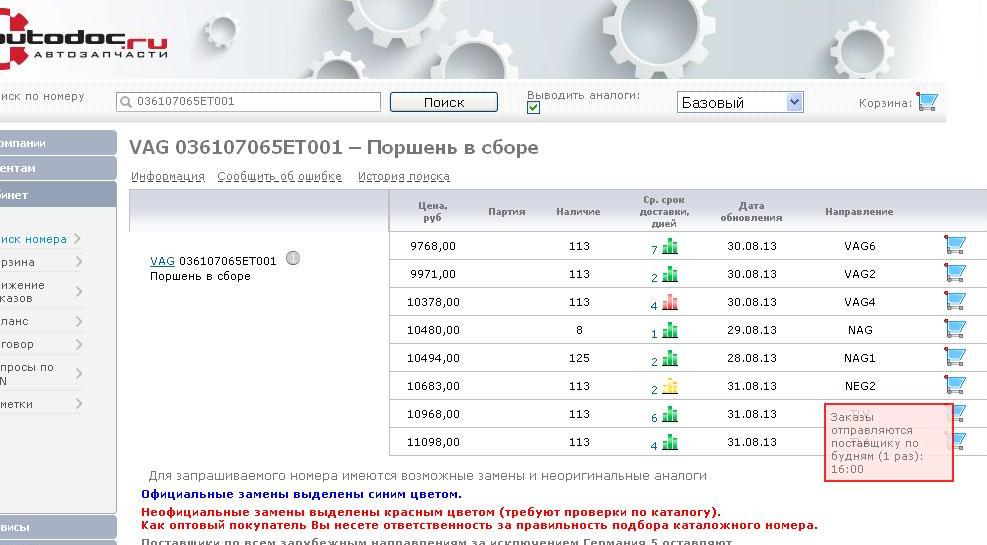987x545 pixels.
Task: Click delivery statistics bar icon for VAG6 row
Action: (670, 246)
